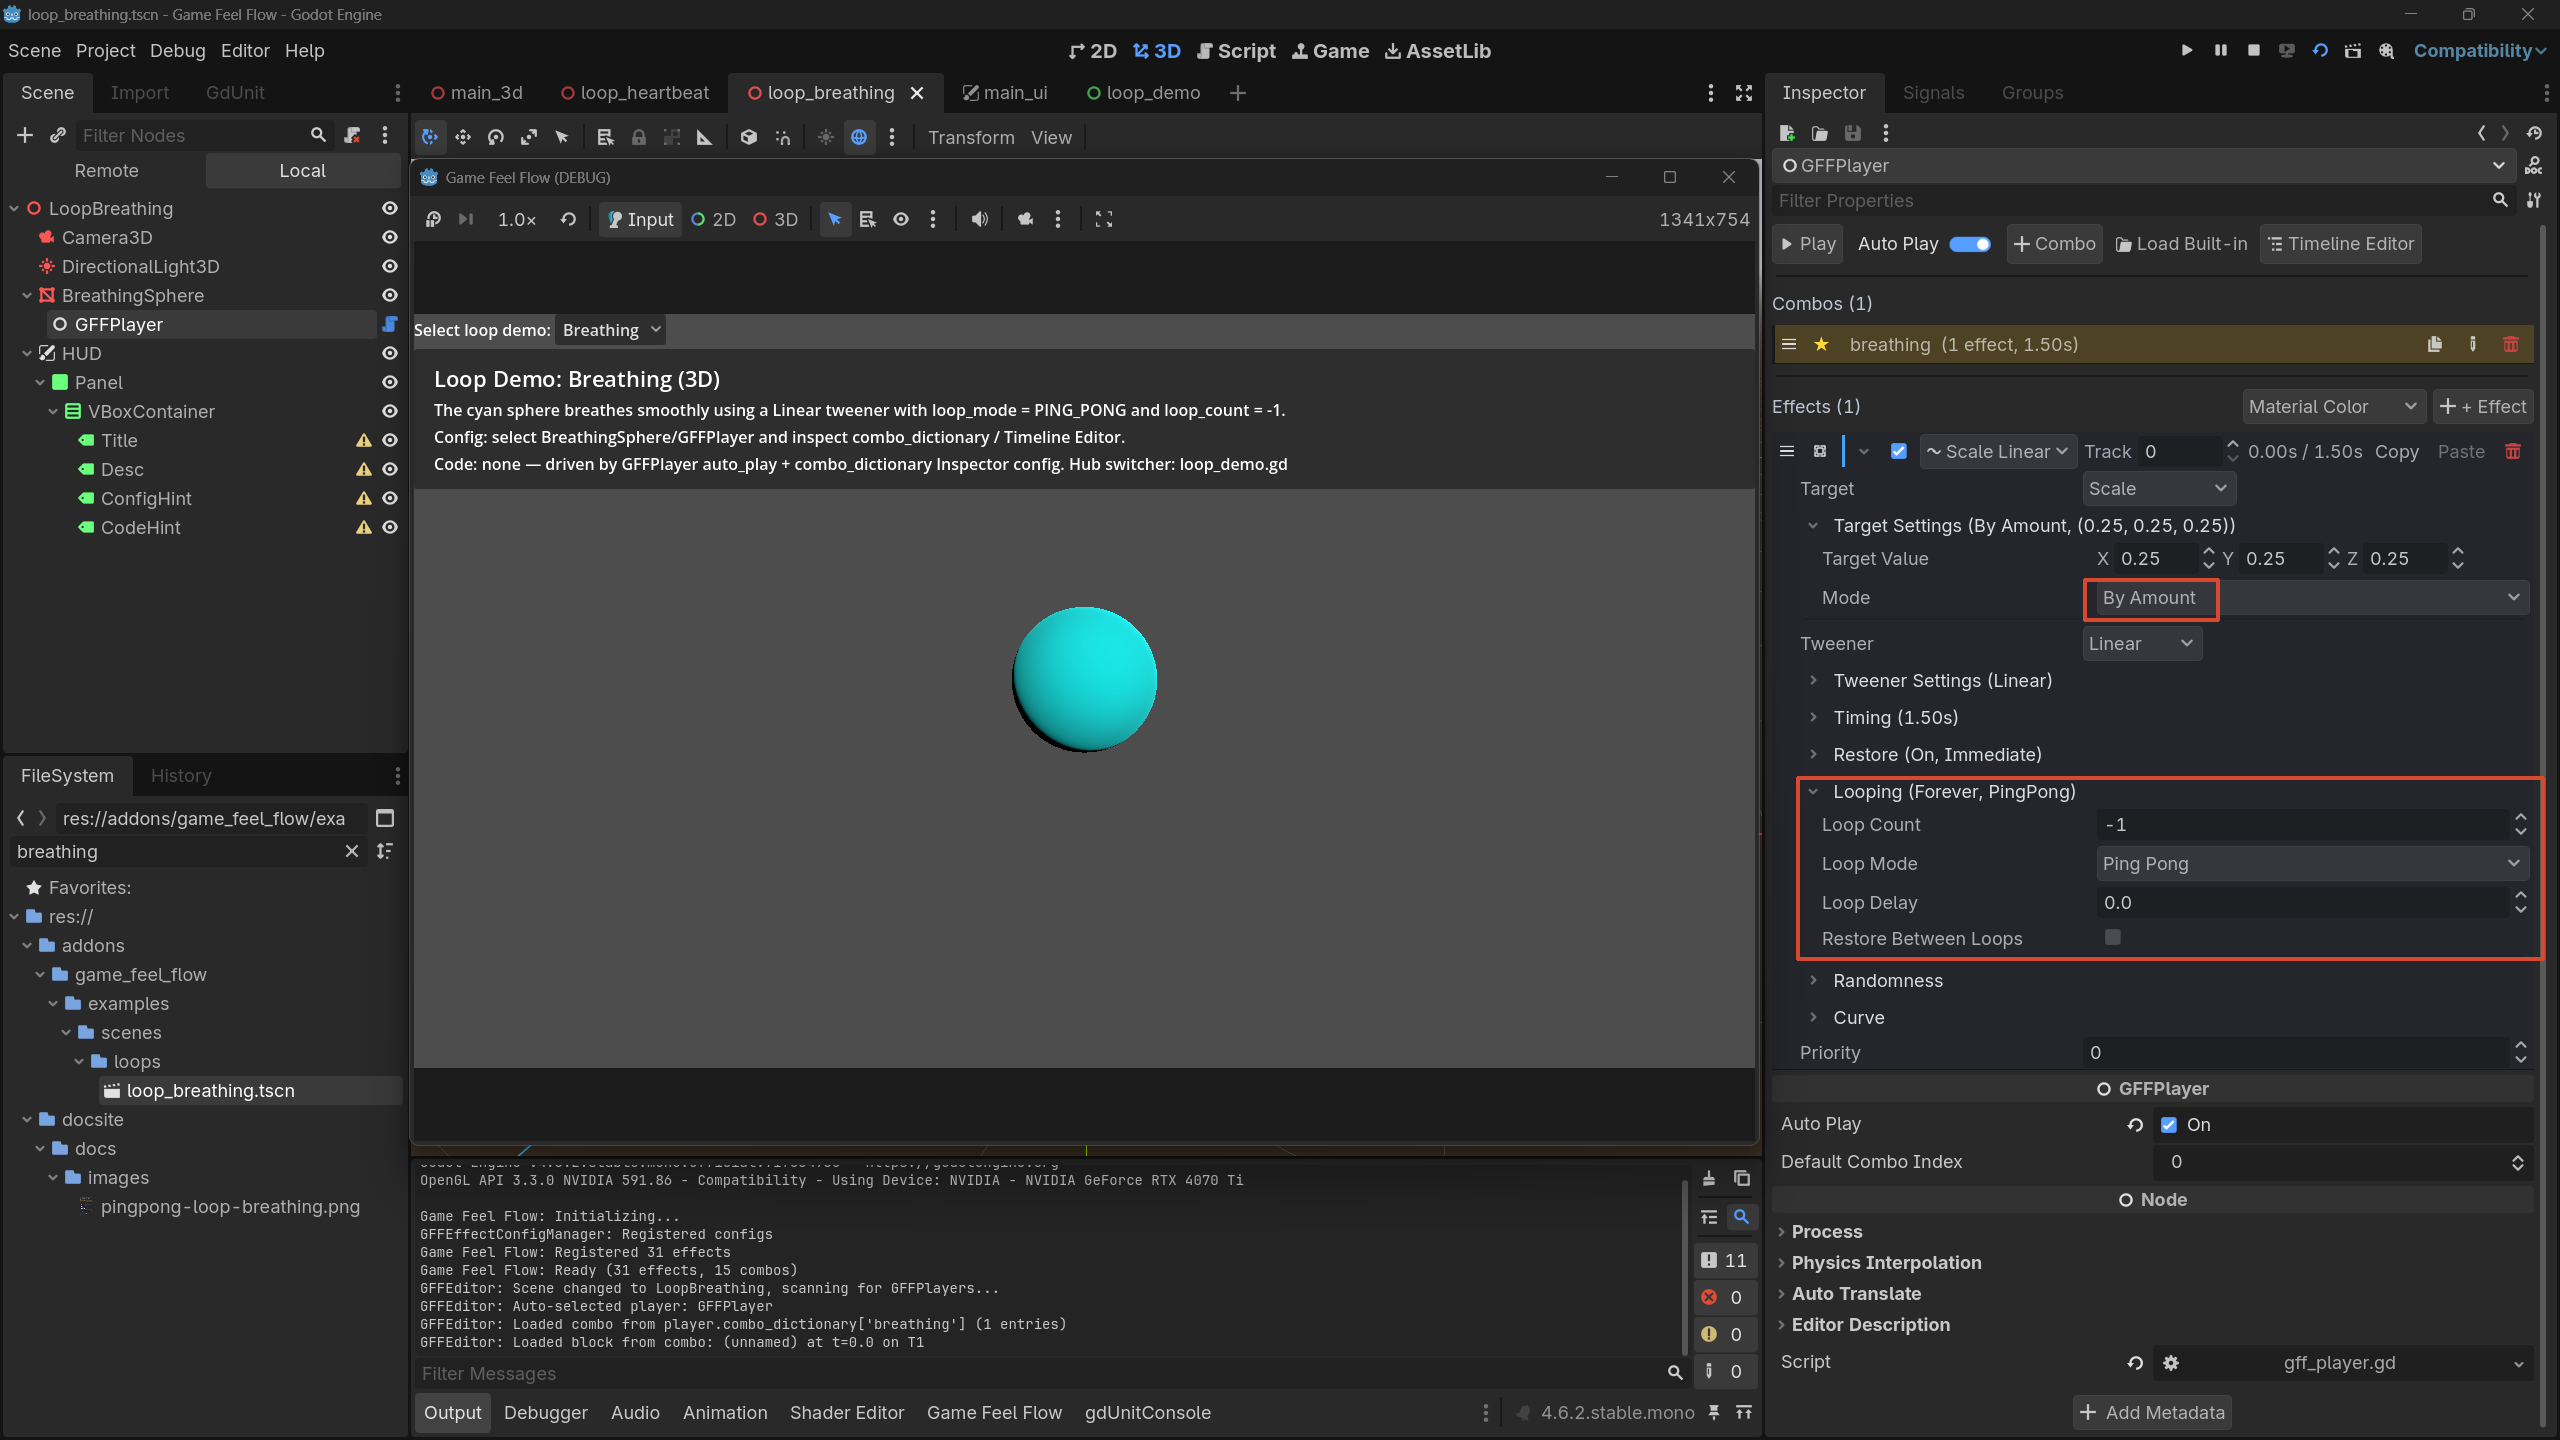The height and width of the screenshot is (1440, 2560).
Task: Click the reset speed icon next to 1.0×
Action: tap(568, 219)
